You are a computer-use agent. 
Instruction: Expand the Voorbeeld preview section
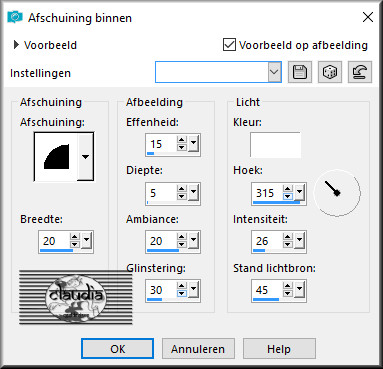pyautogui.click(x=16, y=45)
